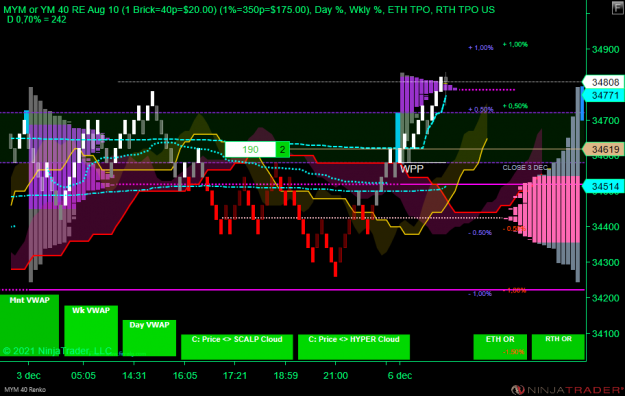The height and width of the screenshot is (396, 625).
Task: Click the 17:21 time axis label
Action: pyautogui.click(x=235, y=375)
